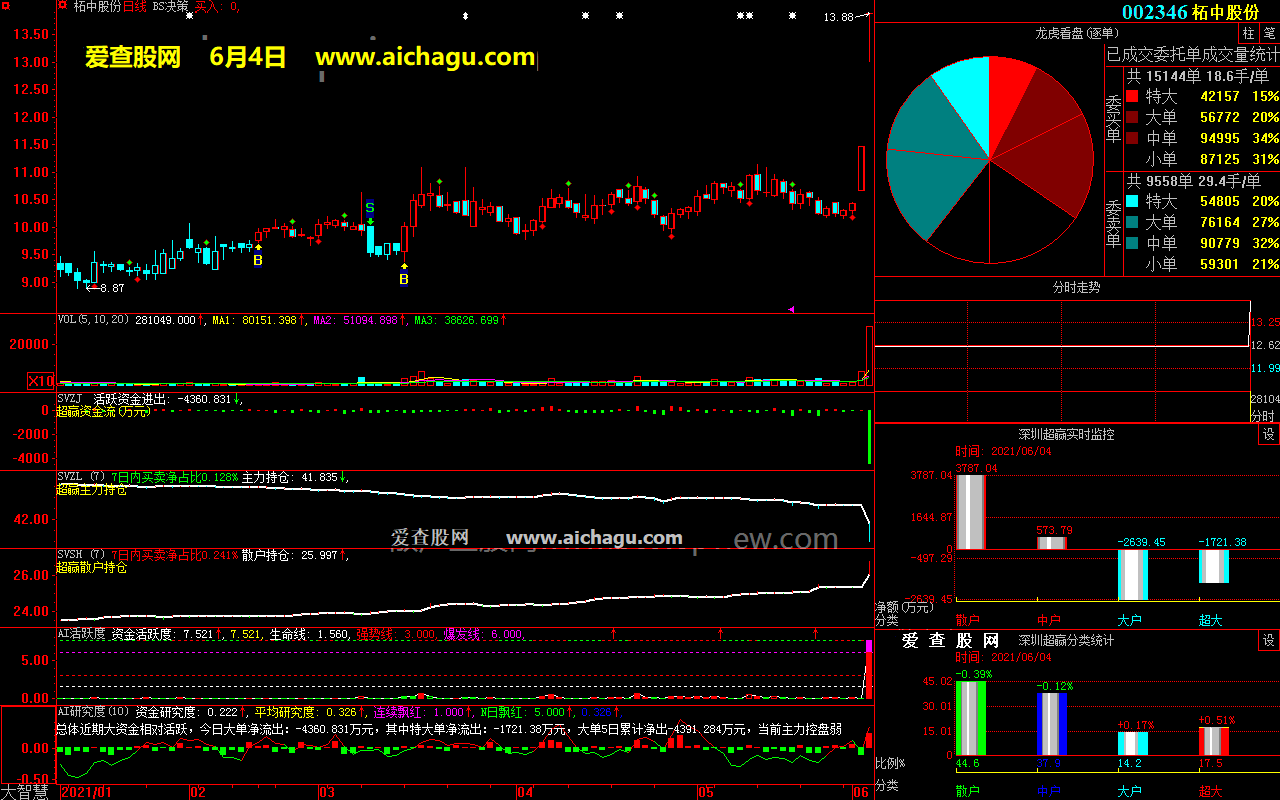
Task: Click the large green SVZJ outflow bar
Action: point(870,436)
